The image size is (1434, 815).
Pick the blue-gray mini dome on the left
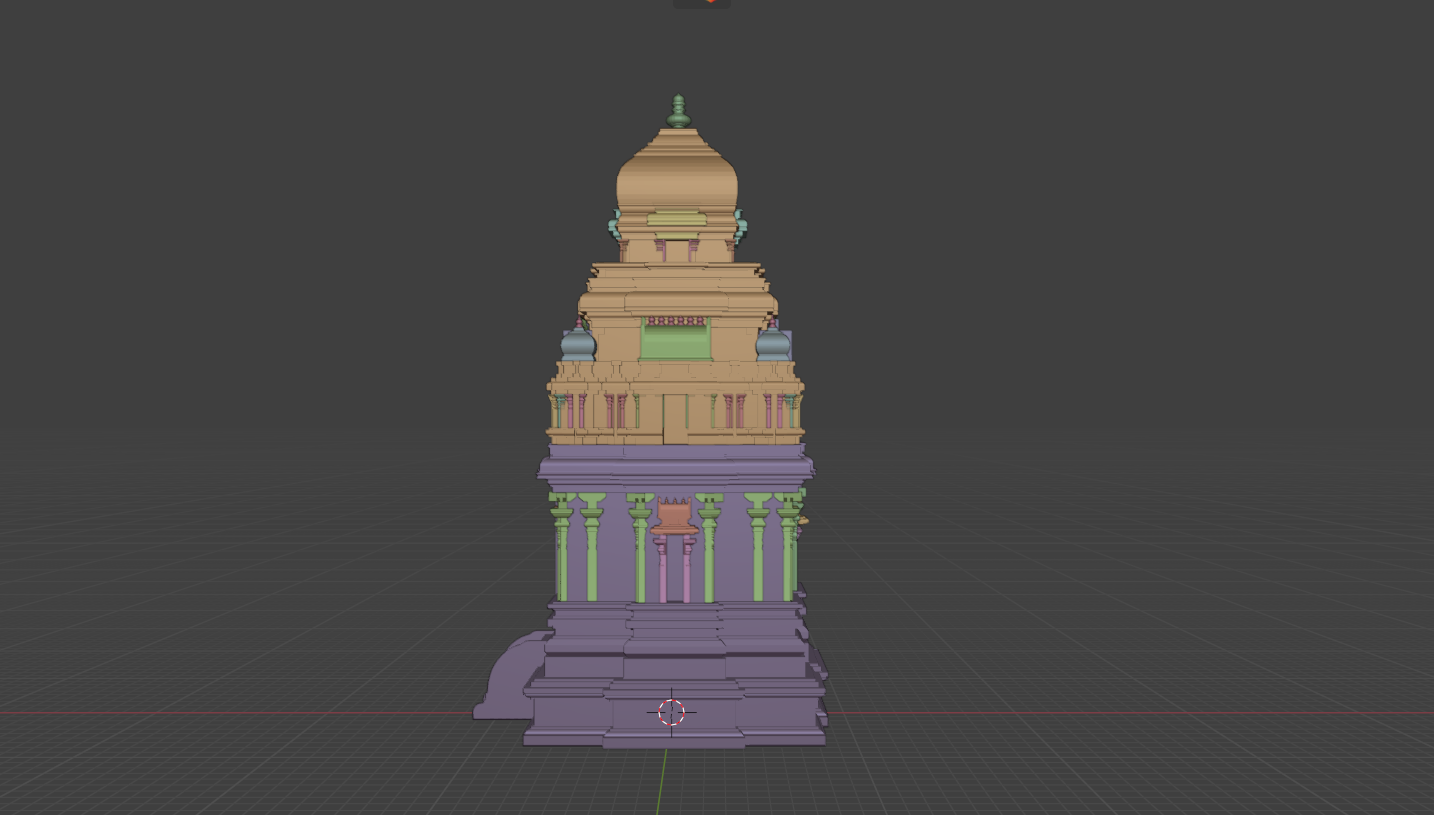578,343
